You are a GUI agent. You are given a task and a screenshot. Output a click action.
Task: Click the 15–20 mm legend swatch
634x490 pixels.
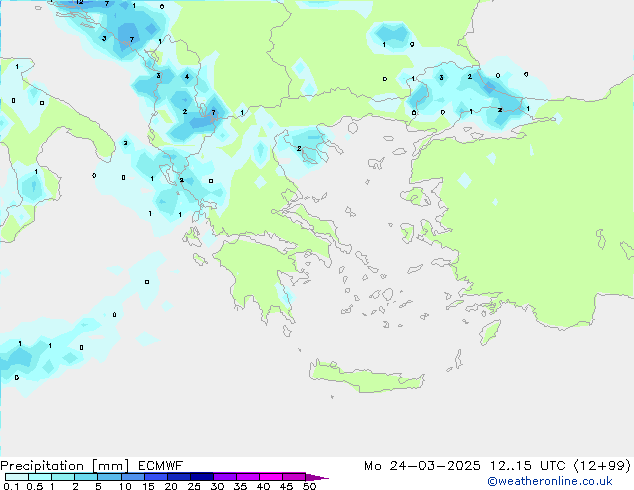(155, 477)
